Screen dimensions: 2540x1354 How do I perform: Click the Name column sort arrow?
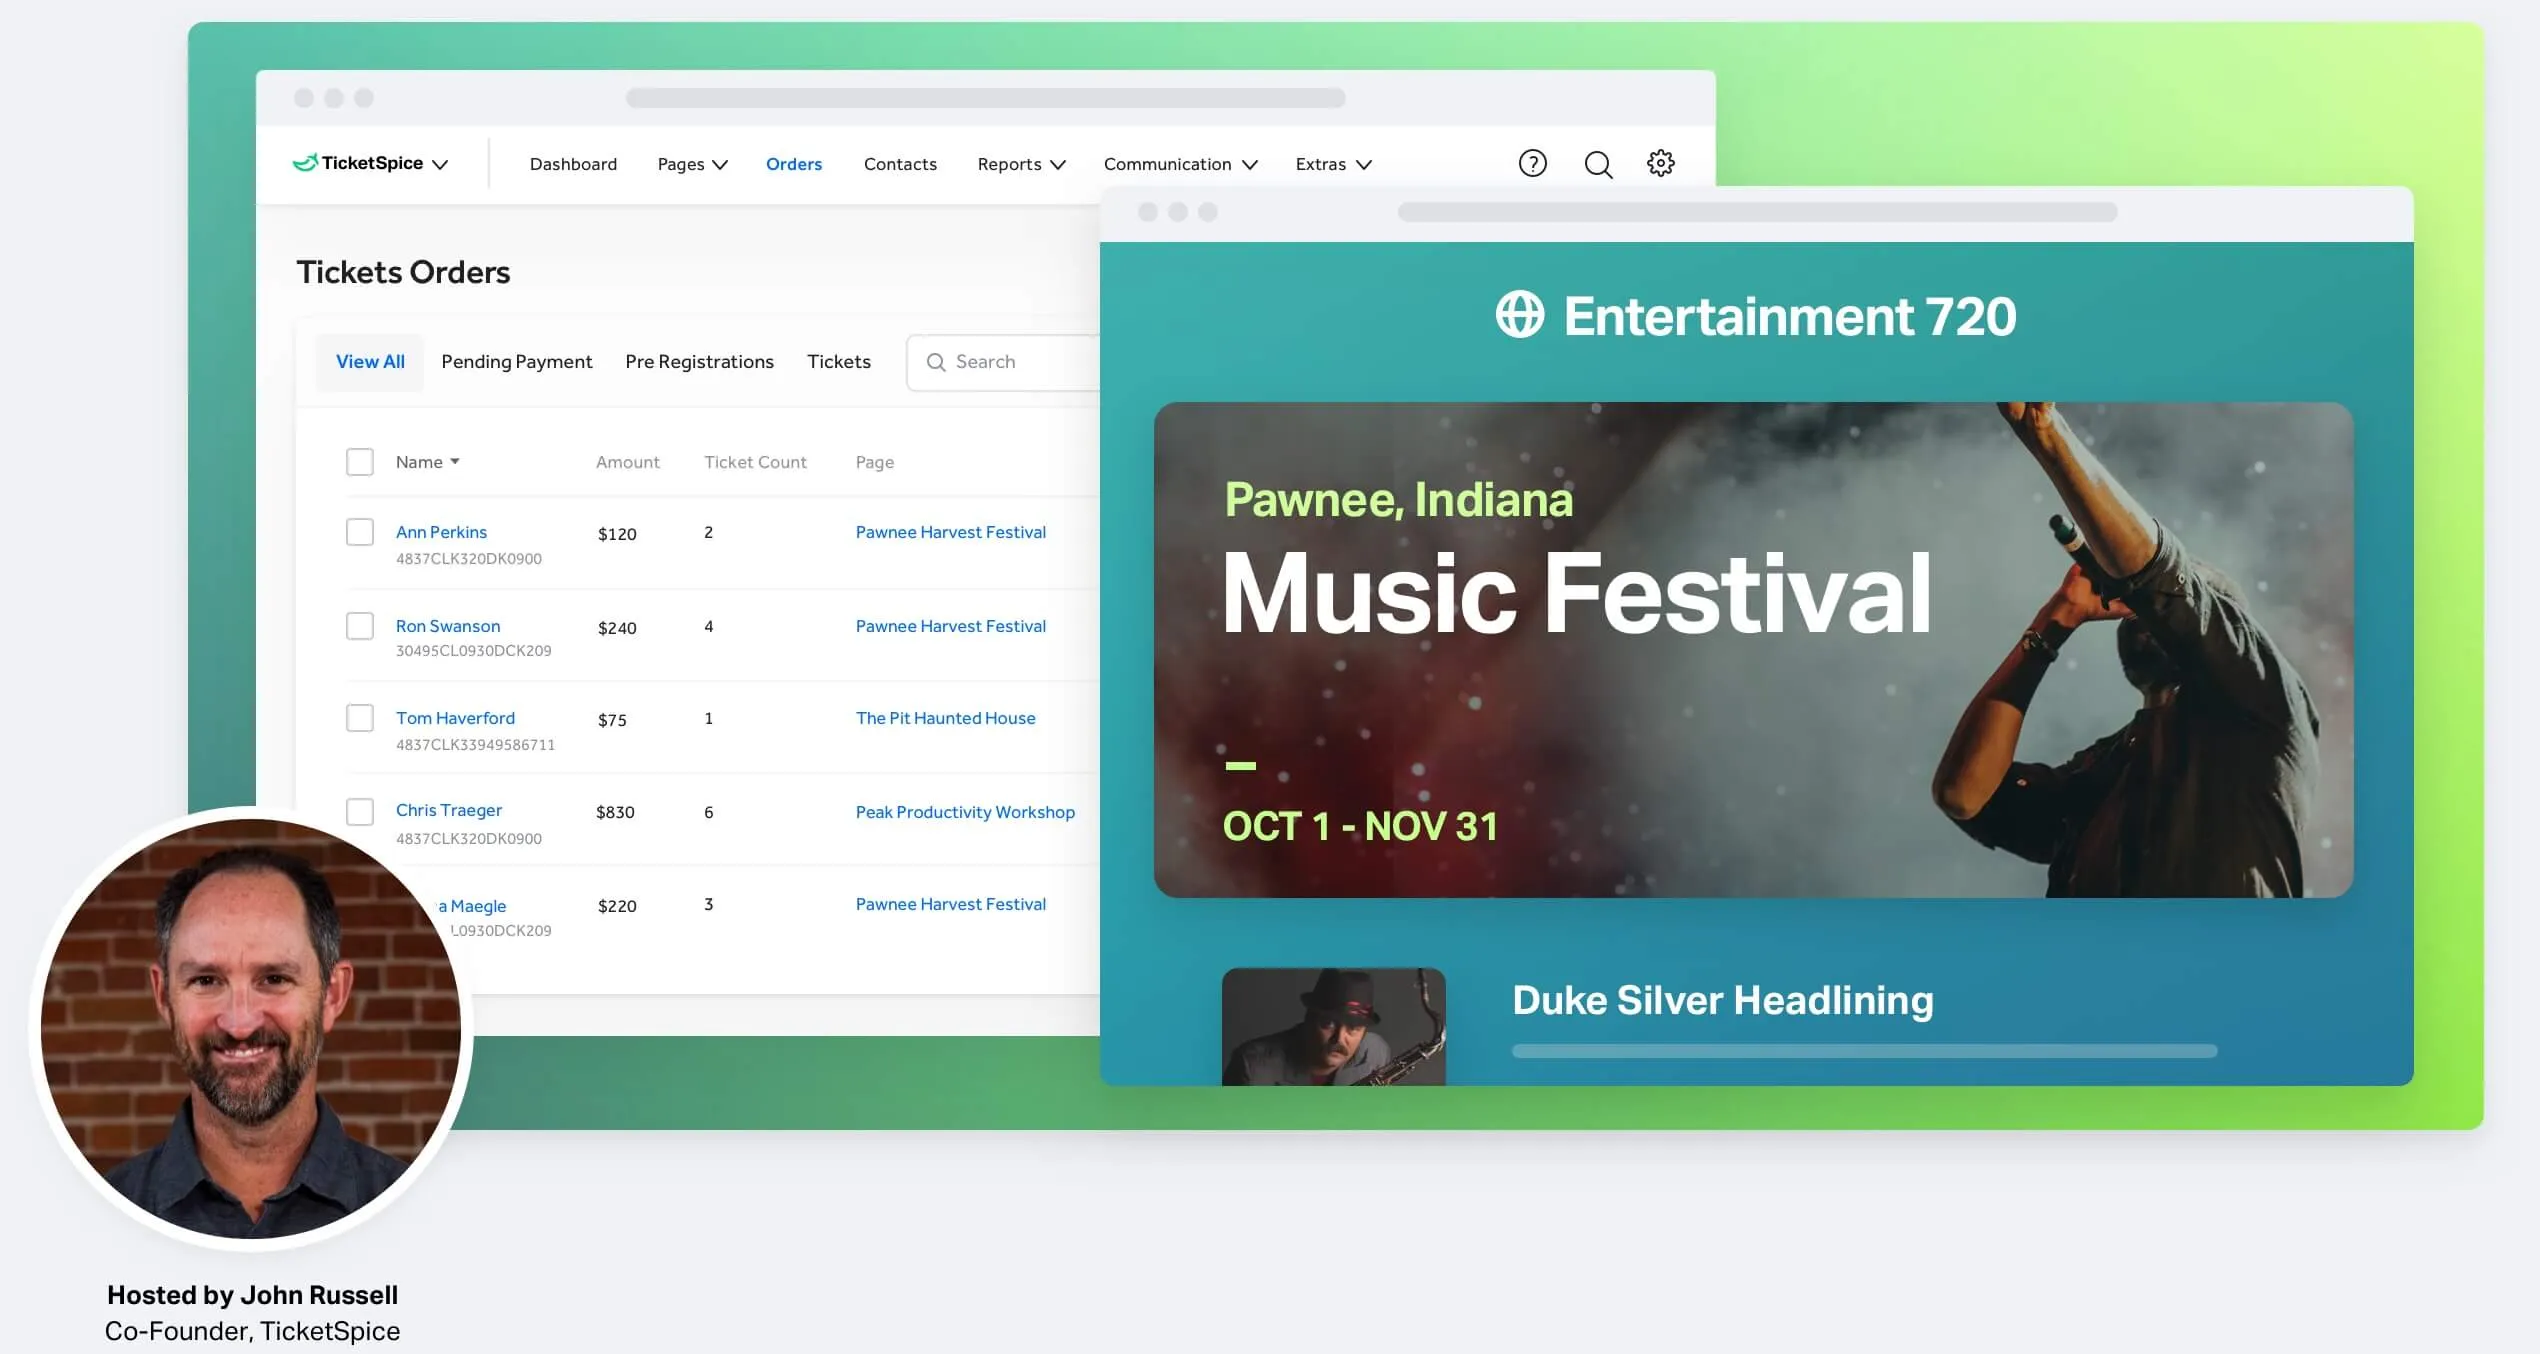pos(455,461)
